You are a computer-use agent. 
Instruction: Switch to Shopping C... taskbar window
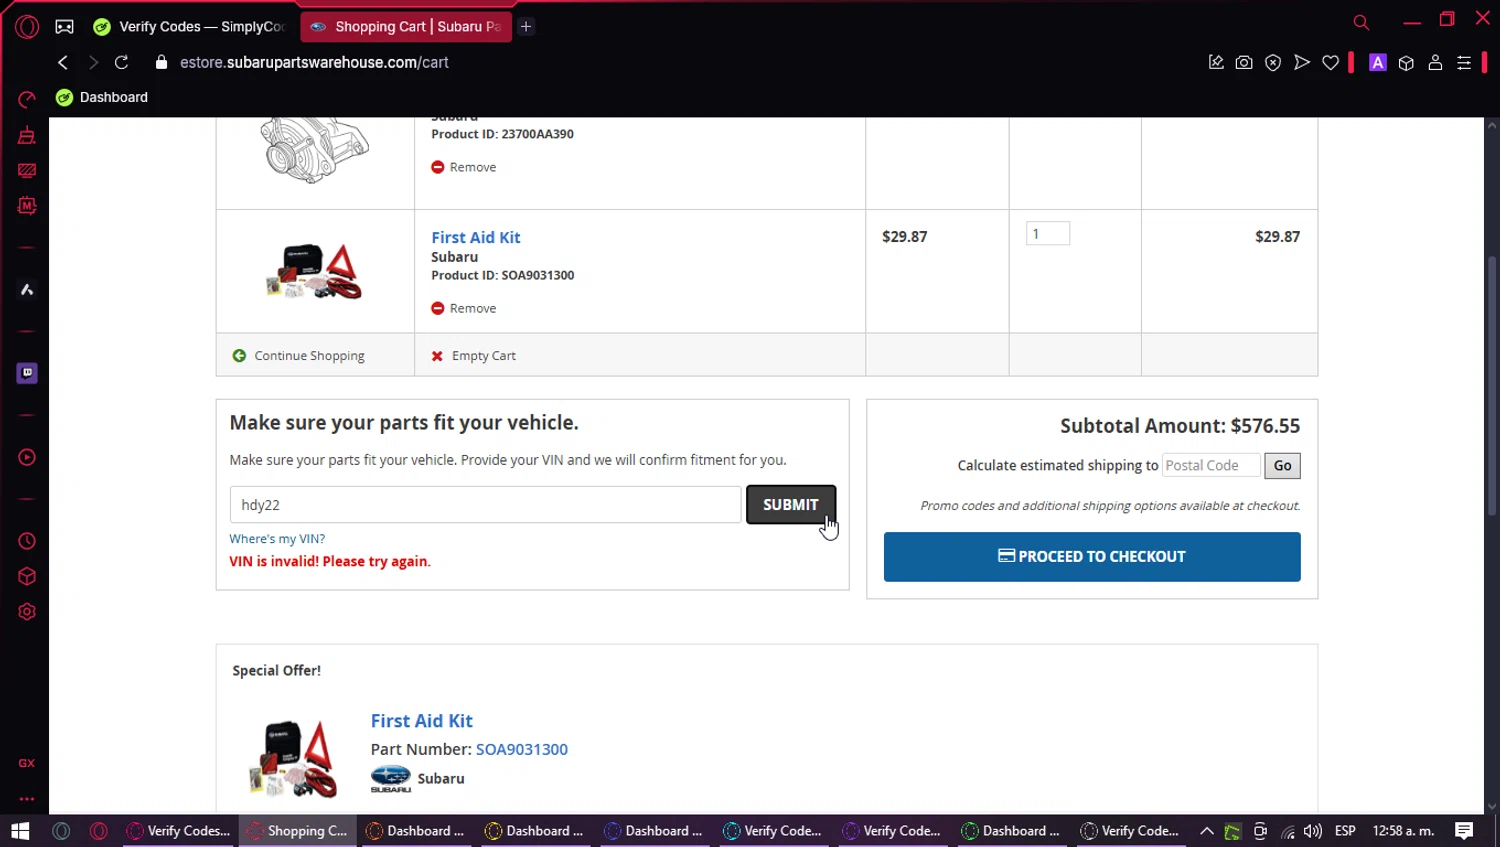tap(297, 831)
